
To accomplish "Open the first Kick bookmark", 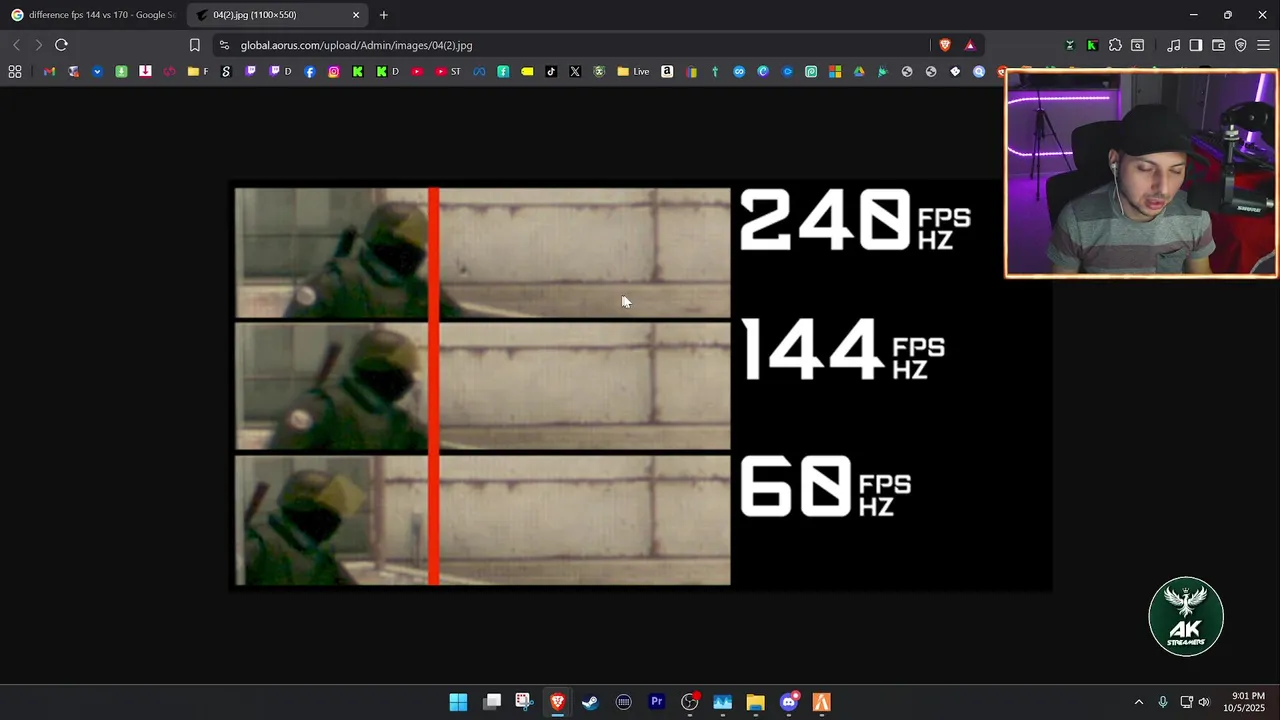I will click(358, 72).
